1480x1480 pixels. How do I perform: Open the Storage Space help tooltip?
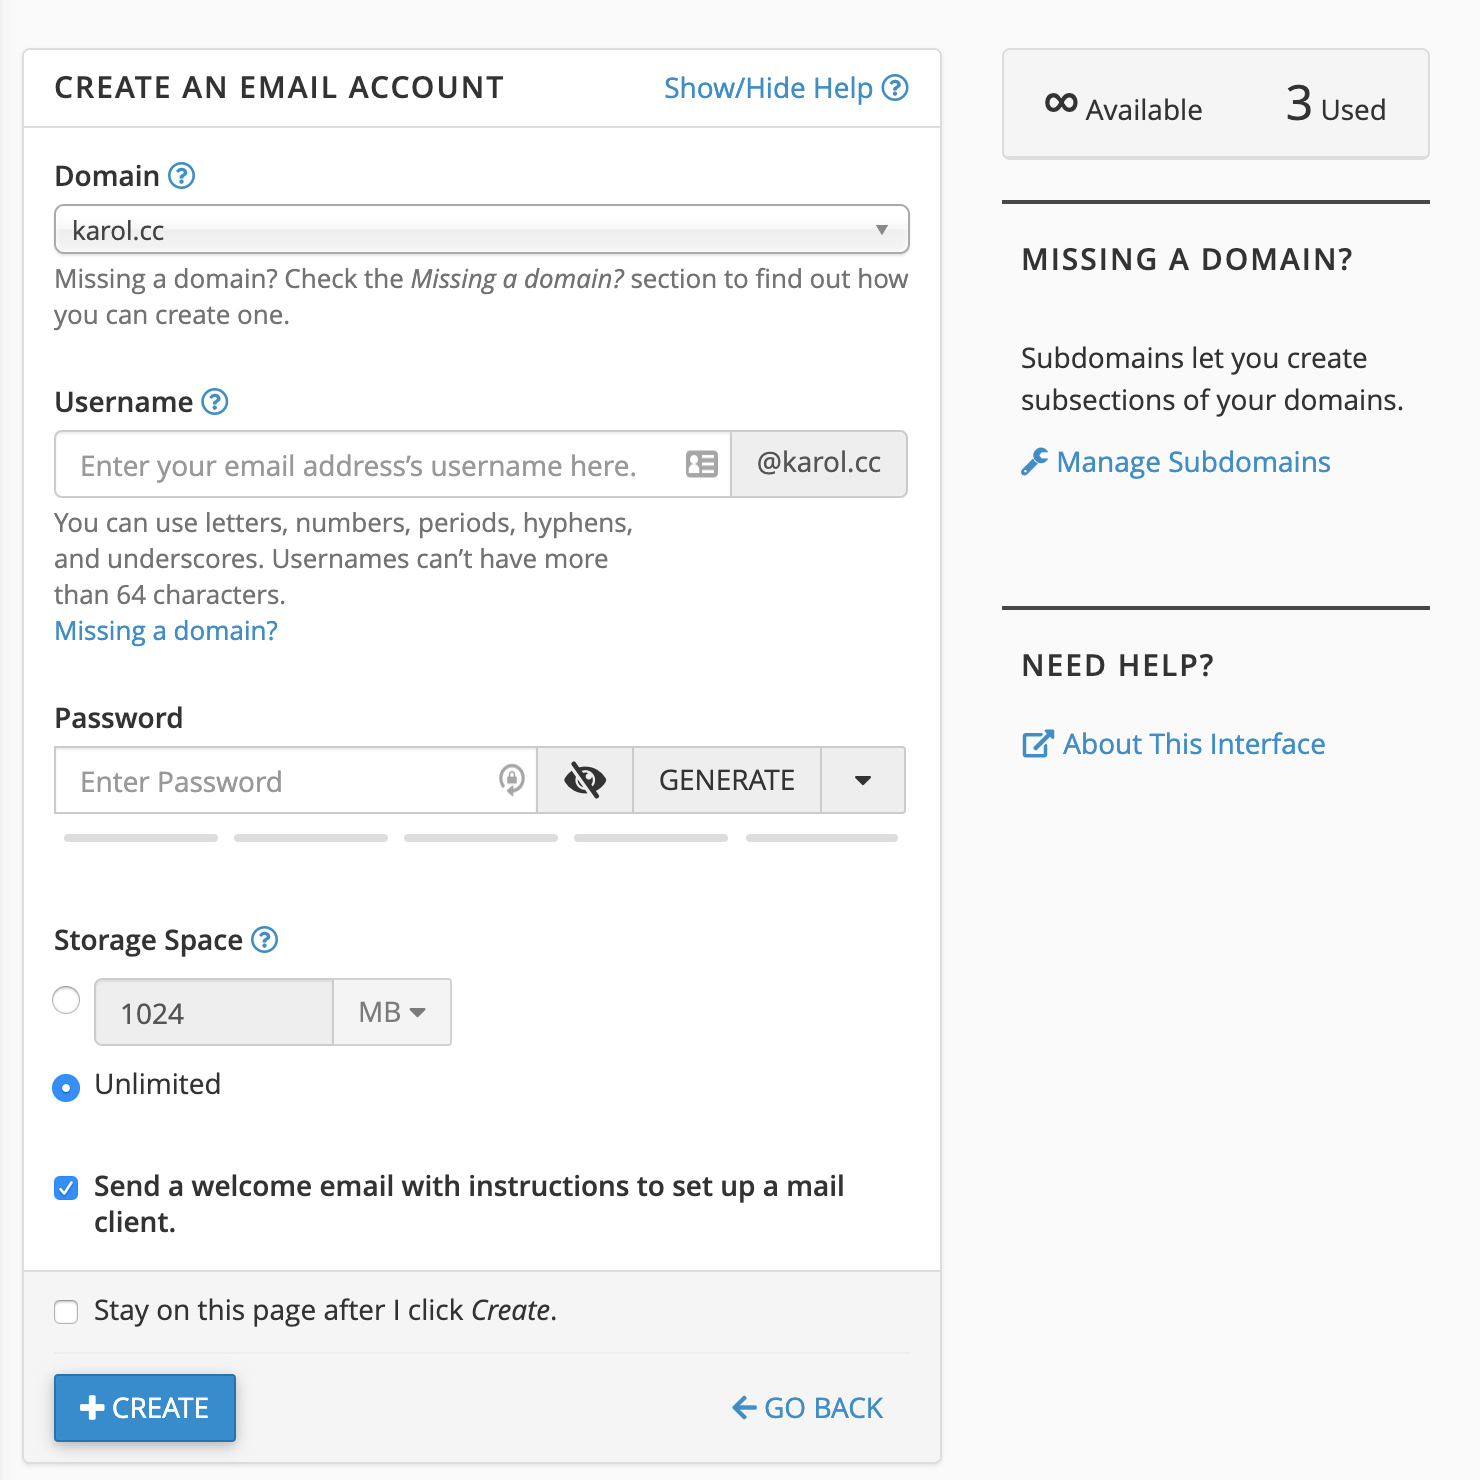tap(264, 940)
